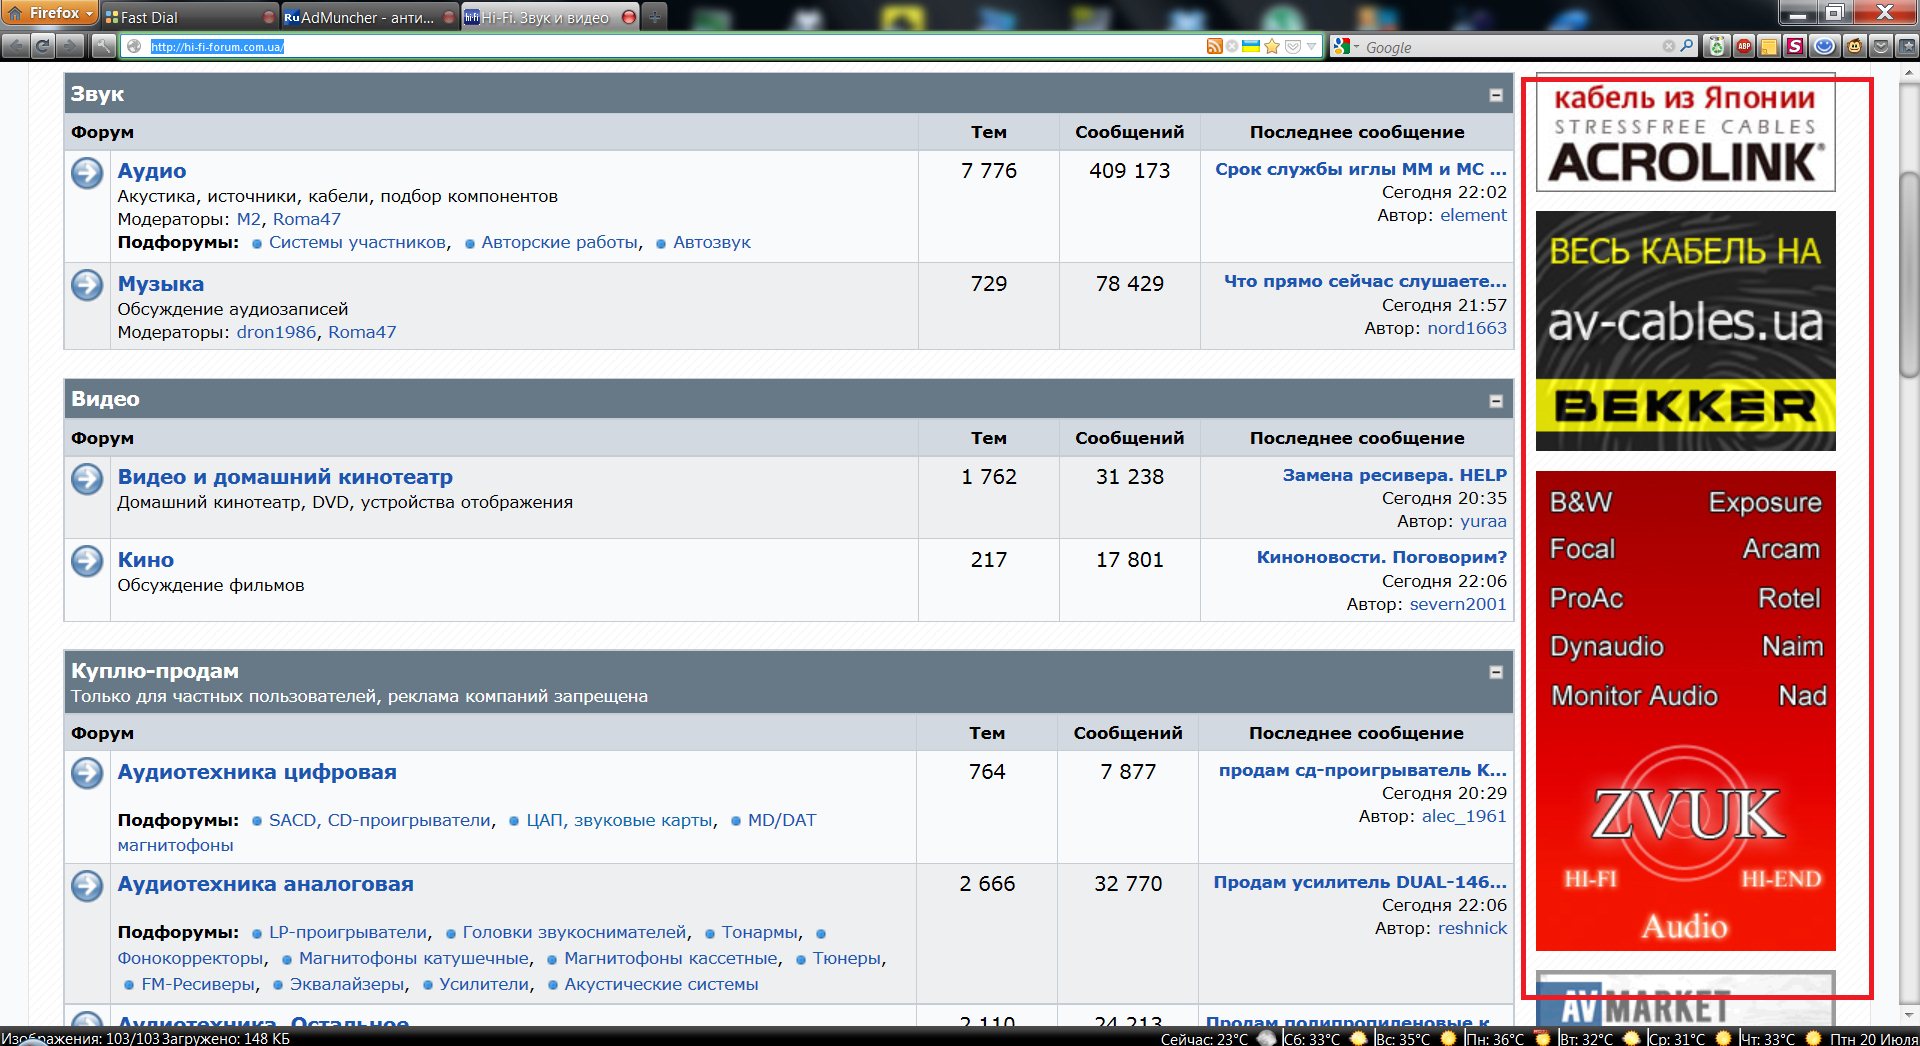Viewport: 1920px width, 1046px height.
Task: Open the Google search engine selector dropdown
Action: click(x=1345, y=46)
